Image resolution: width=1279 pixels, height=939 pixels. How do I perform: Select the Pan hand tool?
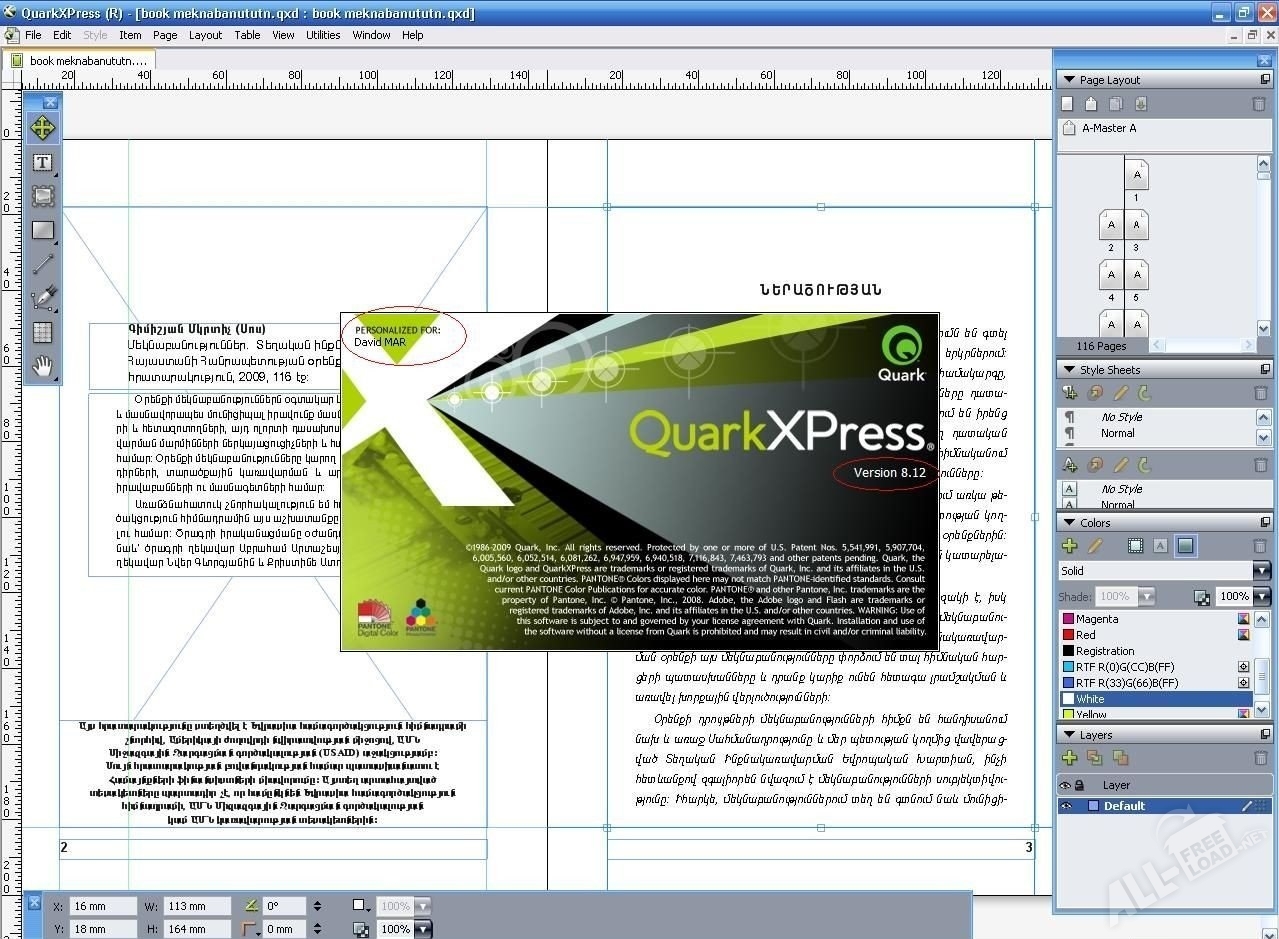pyautogui.click(x=42, y=366)
